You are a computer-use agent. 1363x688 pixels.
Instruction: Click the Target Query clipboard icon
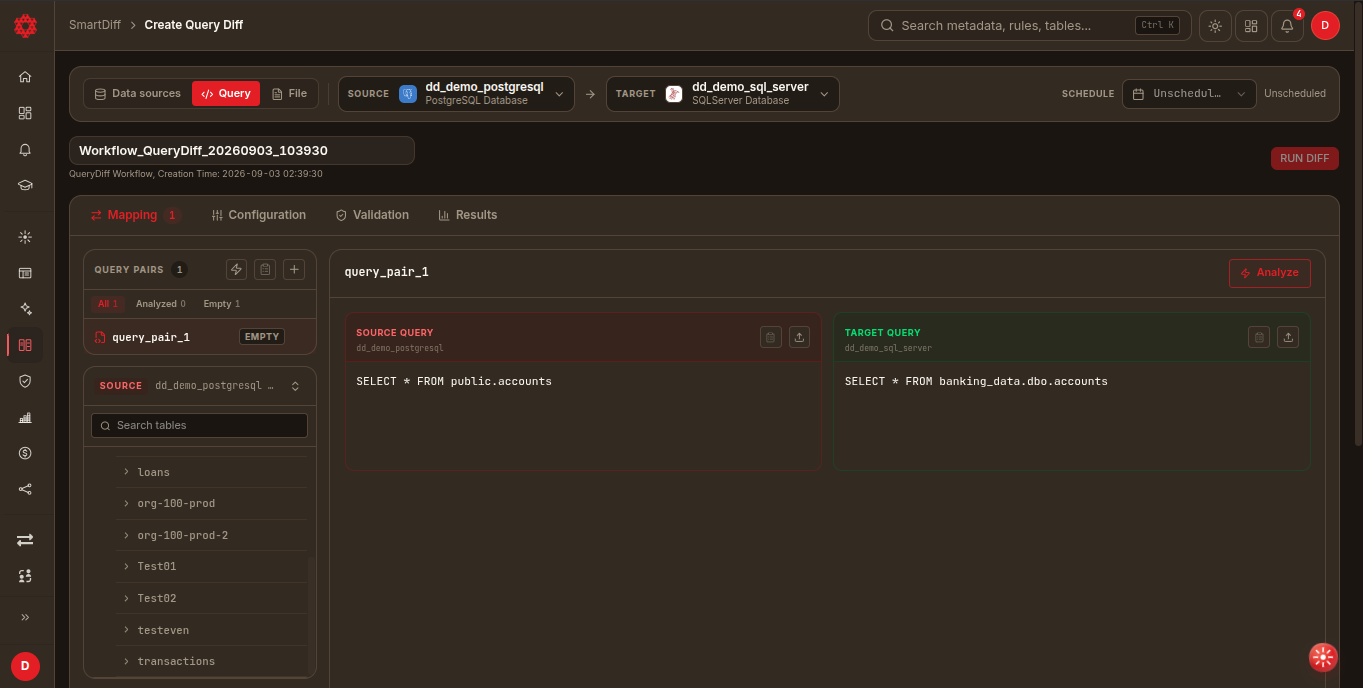click(1259, 337)
